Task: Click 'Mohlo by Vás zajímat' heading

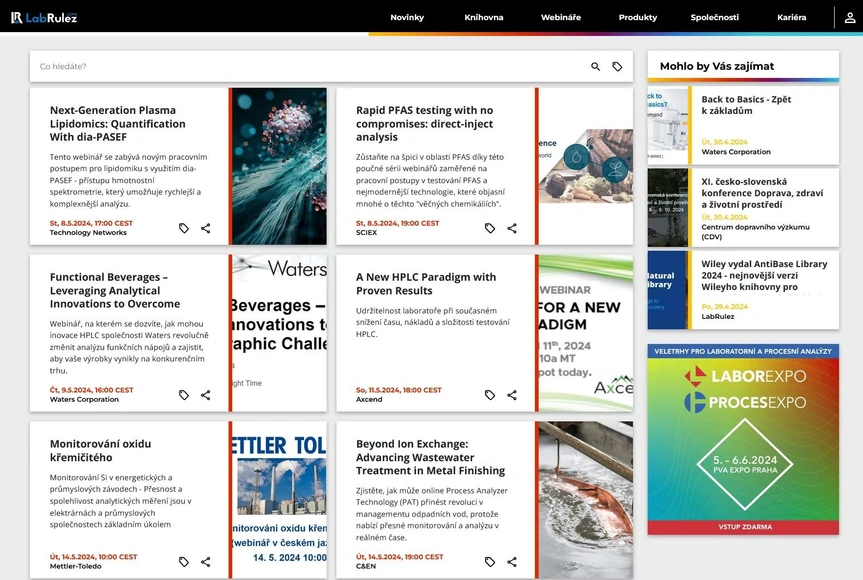Action: [717, 67]
